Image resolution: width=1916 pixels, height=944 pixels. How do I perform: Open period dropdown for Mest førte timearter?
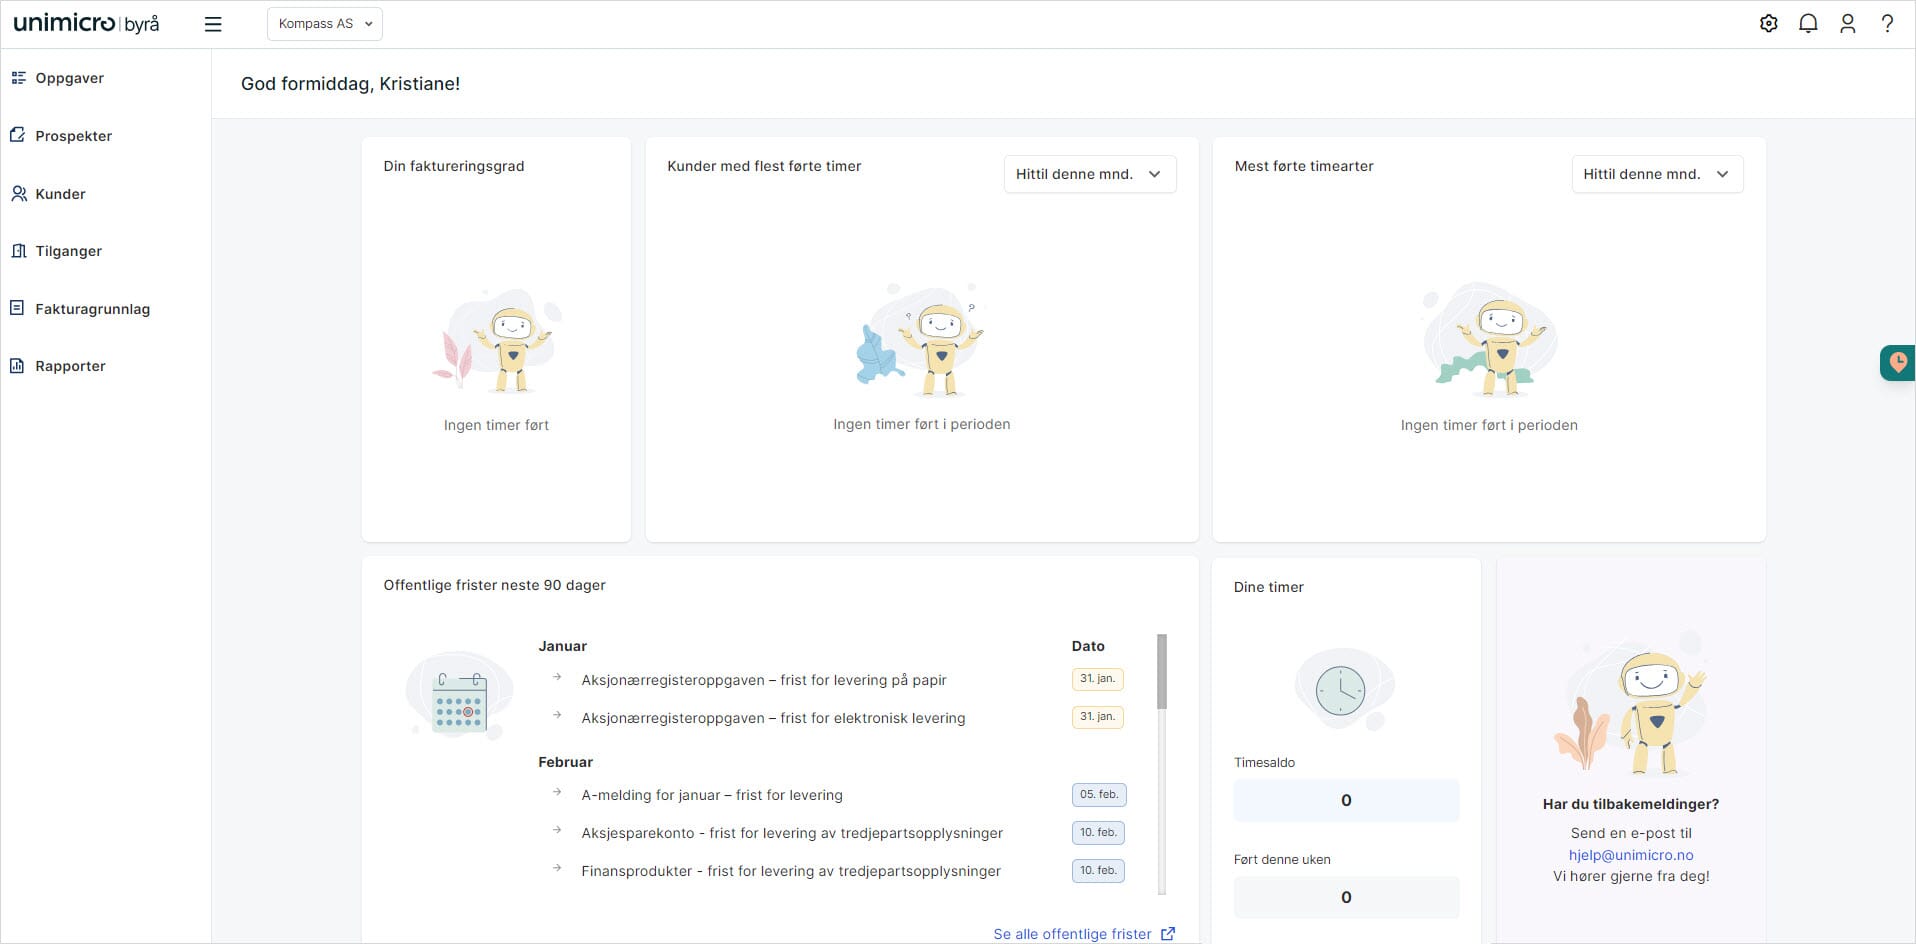(1656, 174)
